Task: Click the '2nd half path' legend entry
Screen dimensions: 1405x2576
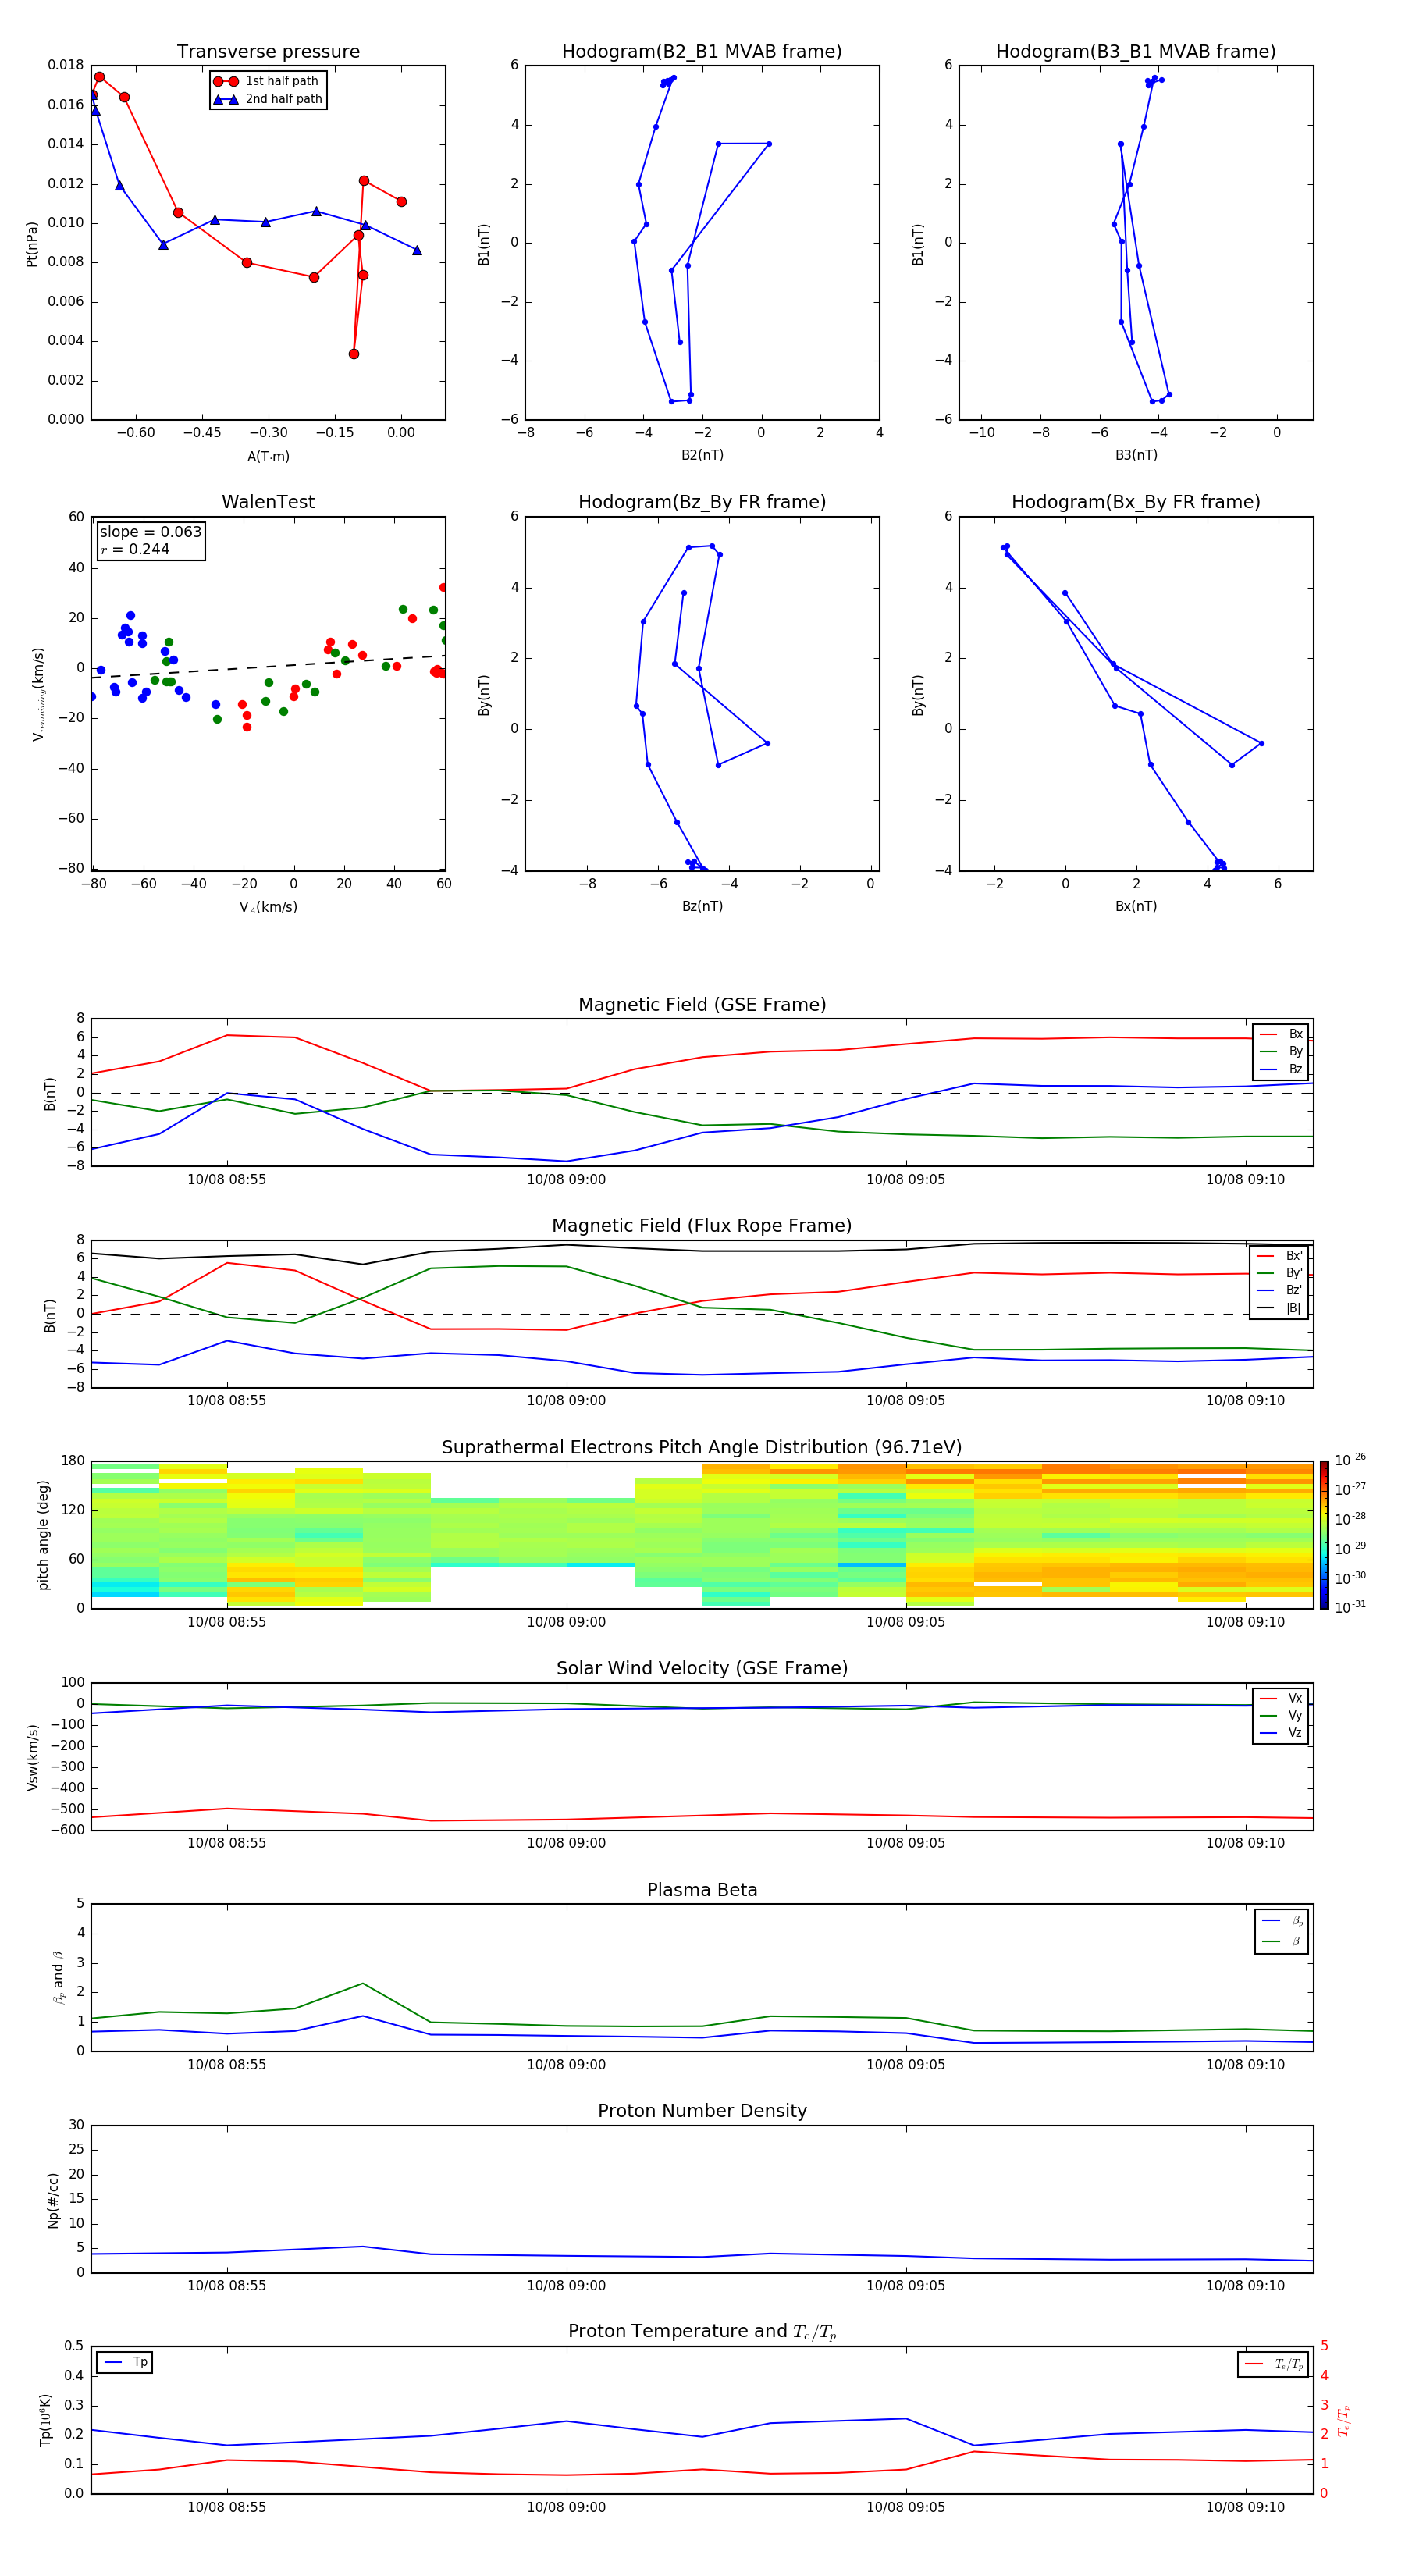Action: (x=267, y=99)
